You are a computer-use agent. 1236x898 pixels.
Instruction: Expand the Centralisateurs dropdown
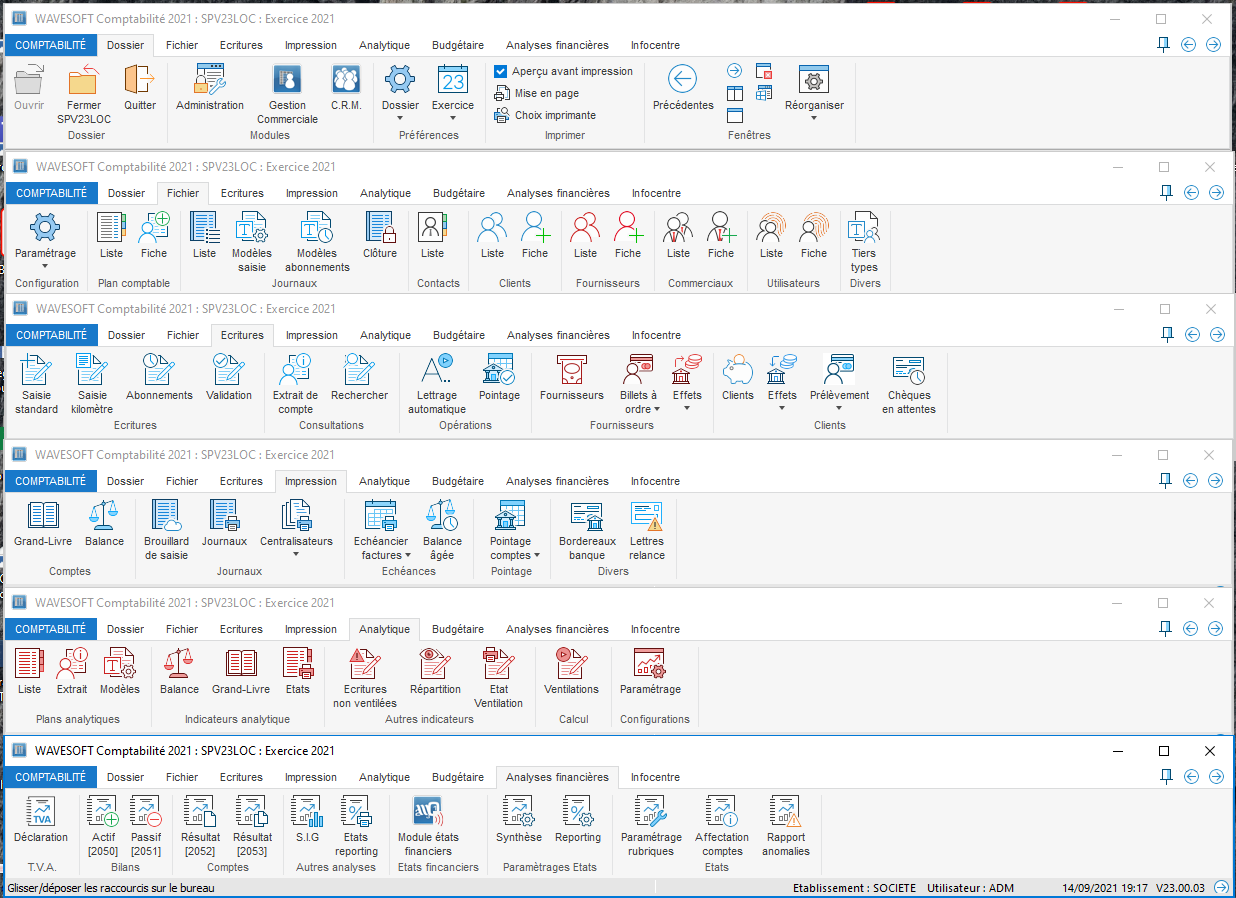(296, 554)
